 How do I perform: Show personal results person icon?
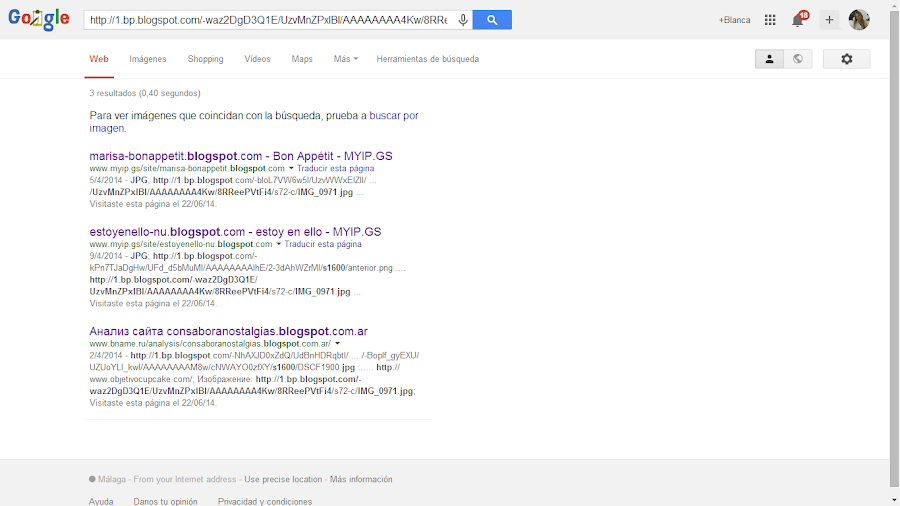769,59
